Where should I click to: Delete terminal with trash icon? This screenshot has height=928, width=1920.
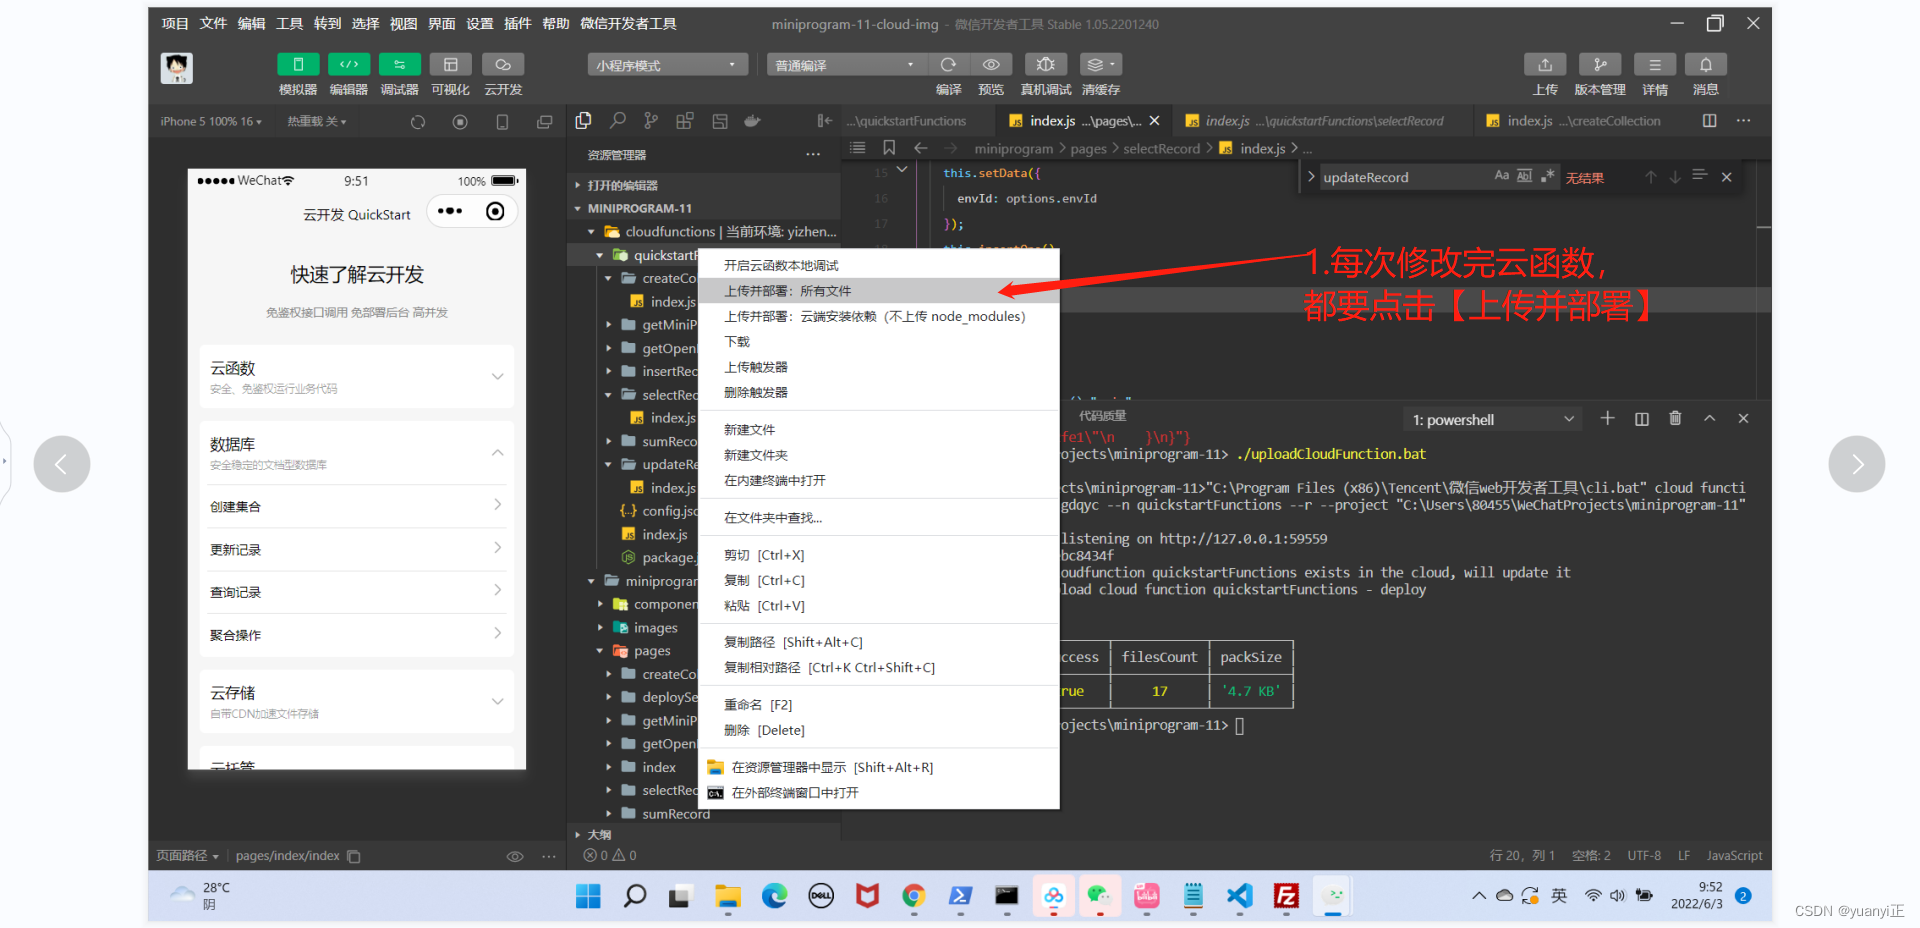[1675, 419]
